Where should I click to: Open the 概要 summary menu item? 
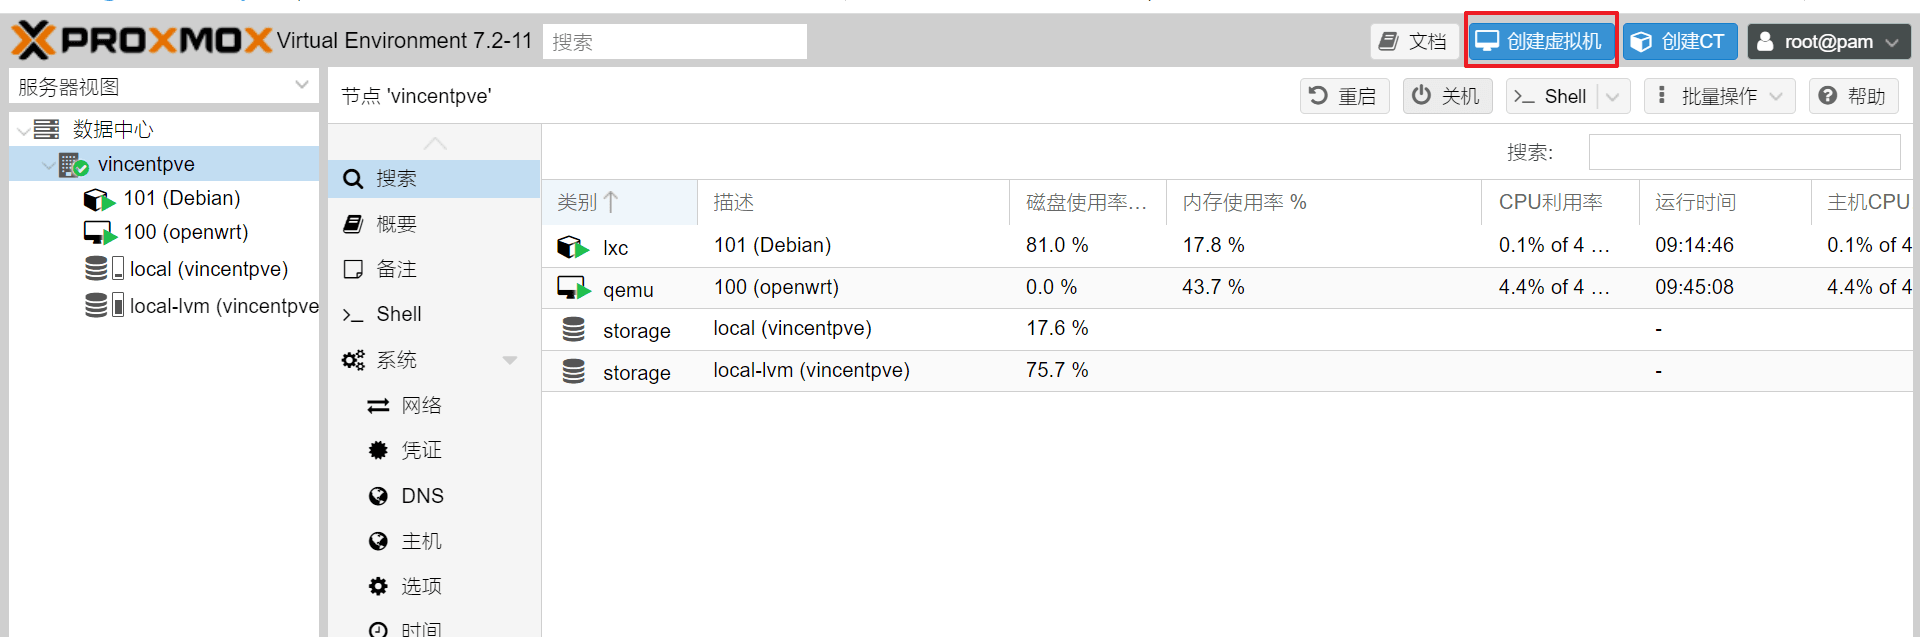point(396,224)
